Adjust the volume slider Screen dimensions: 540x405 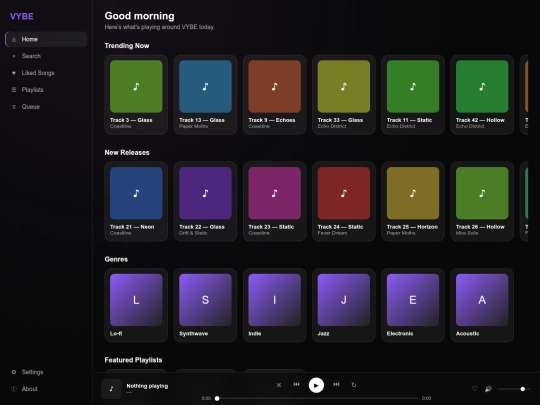[513, 389]
